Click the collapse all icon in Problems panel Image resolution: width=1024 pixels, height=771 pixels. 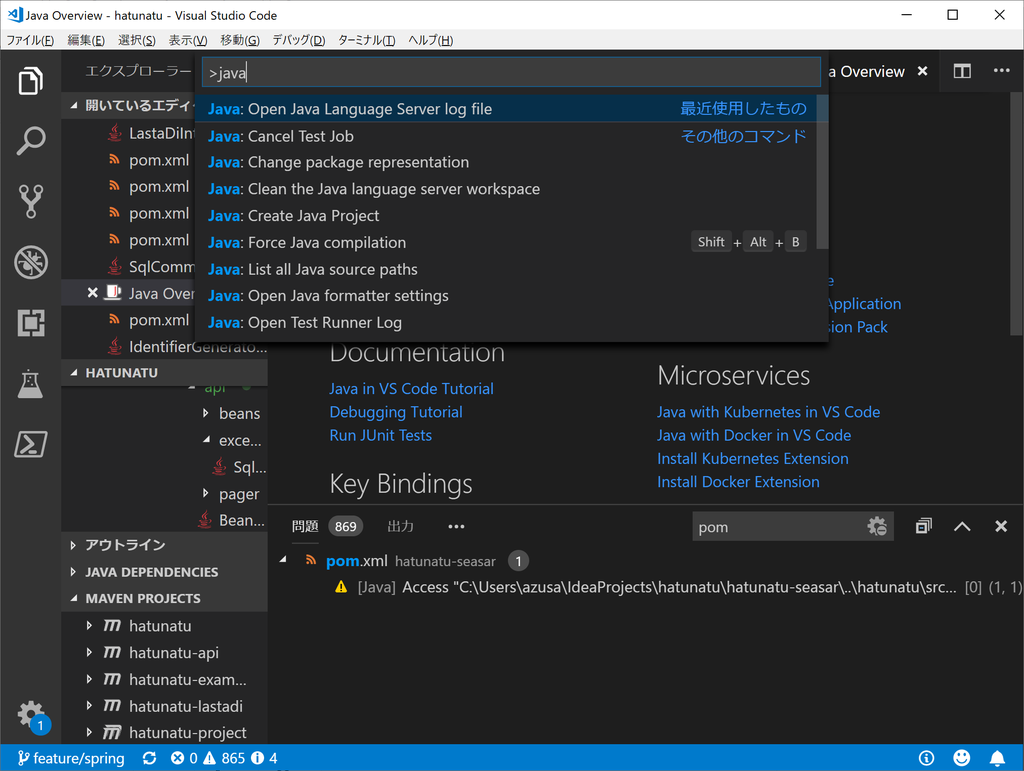coord(923,526)
